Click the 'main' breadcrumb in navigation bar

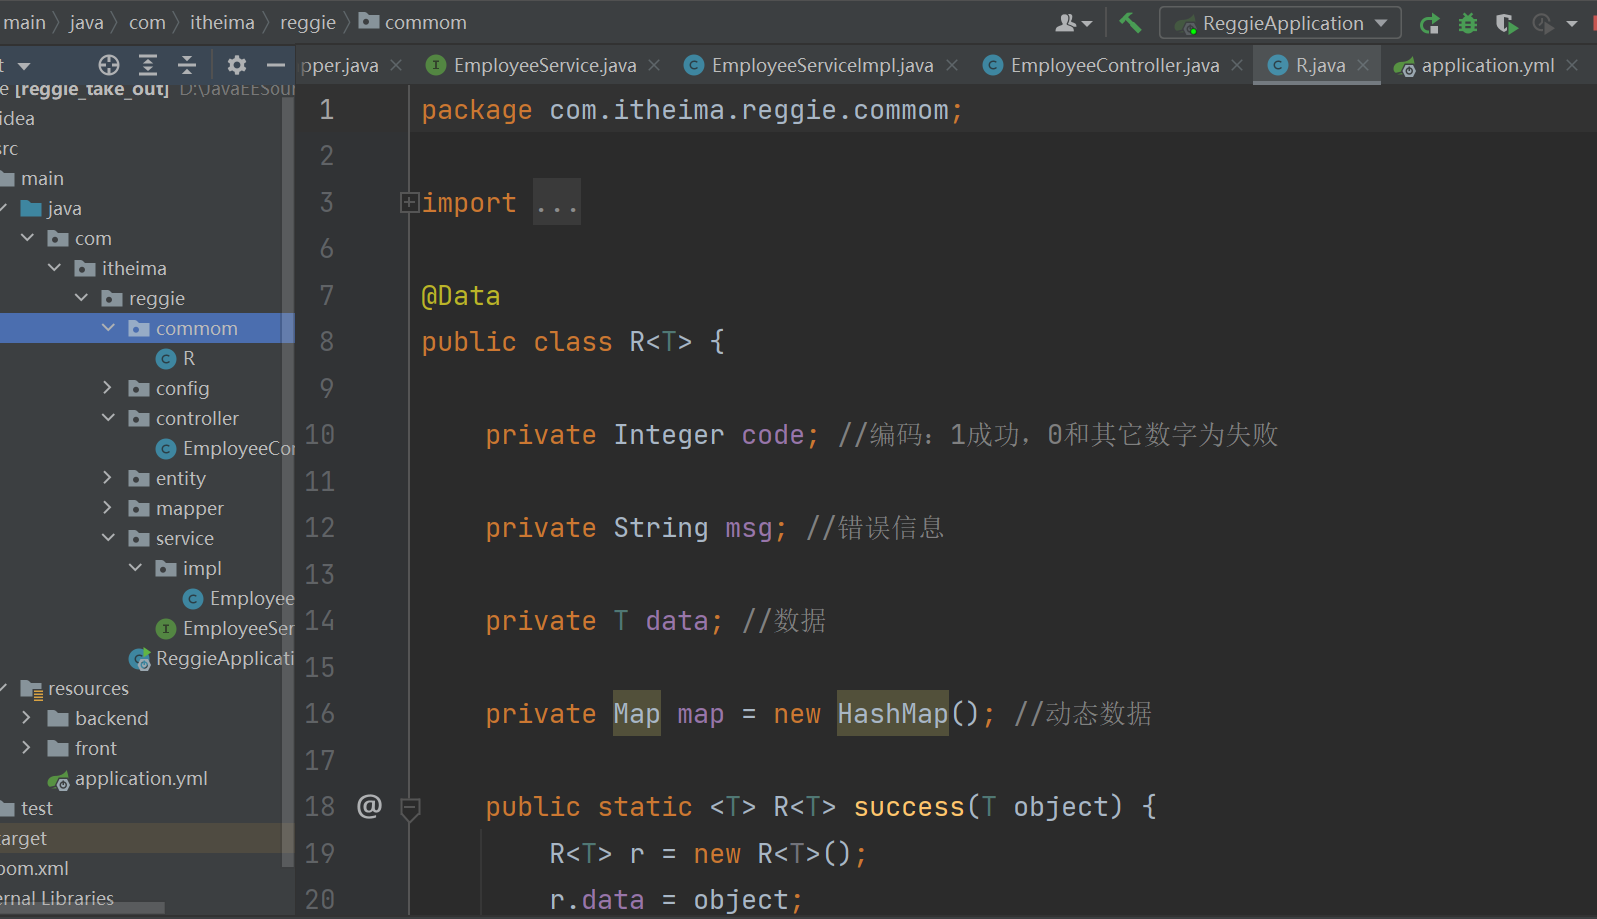click(25, 22)
